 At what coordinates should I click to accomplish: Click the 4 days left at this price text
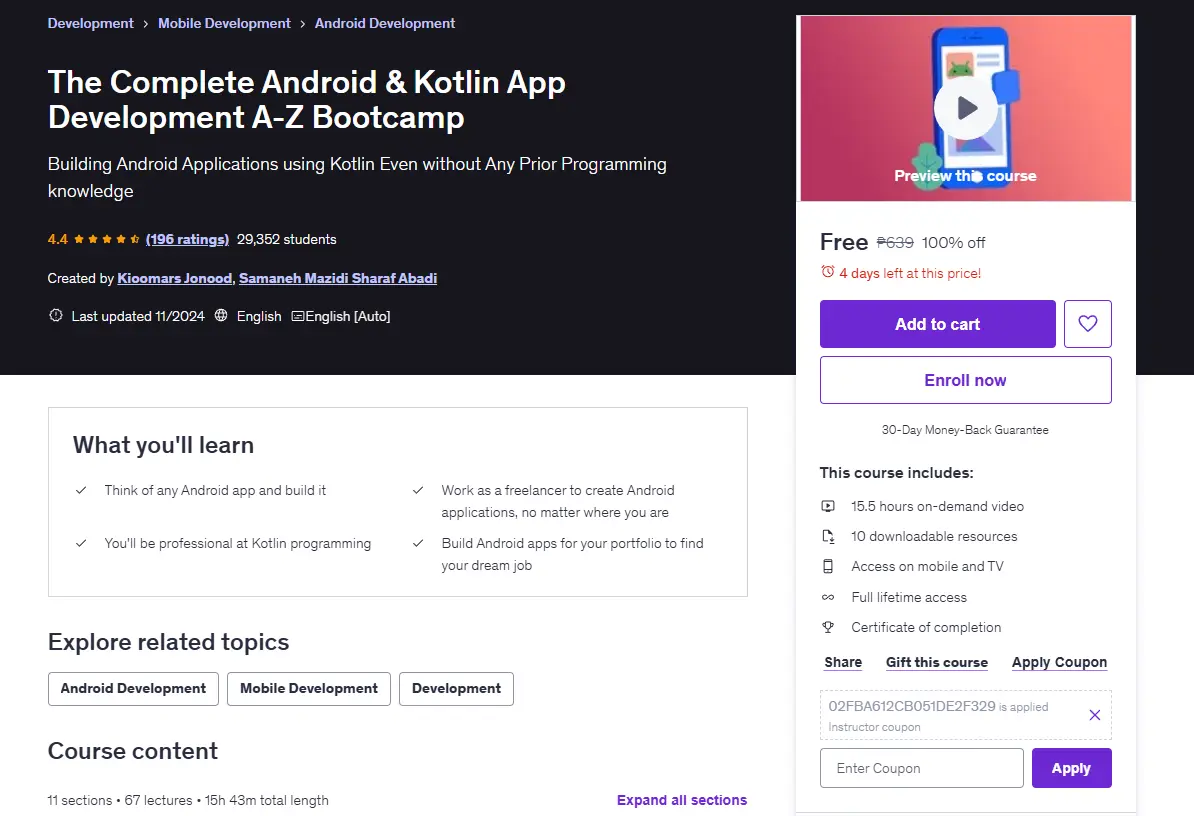910,273
